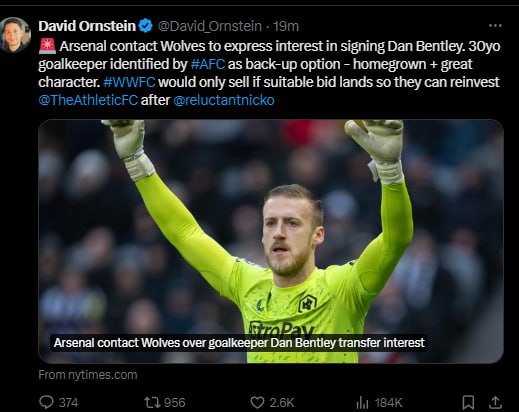Open the 19m timestamp link
The width and height of the screenshot is (519, 412).
pyautogui.click(x=286, y=26)
